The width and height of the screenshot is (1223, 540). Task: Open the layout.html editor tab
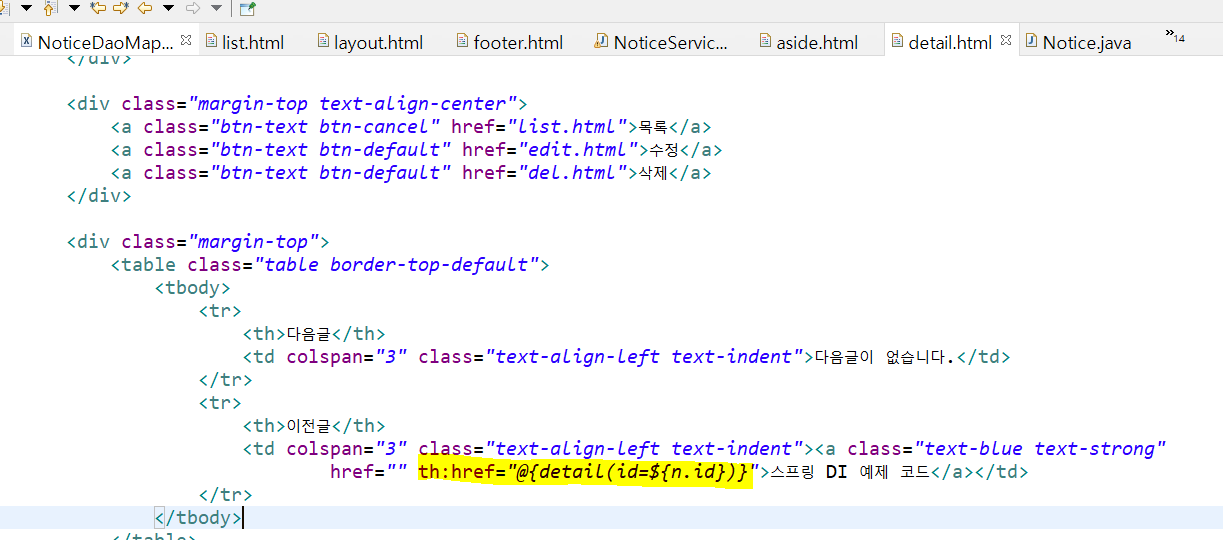click(x=379, y=42)
